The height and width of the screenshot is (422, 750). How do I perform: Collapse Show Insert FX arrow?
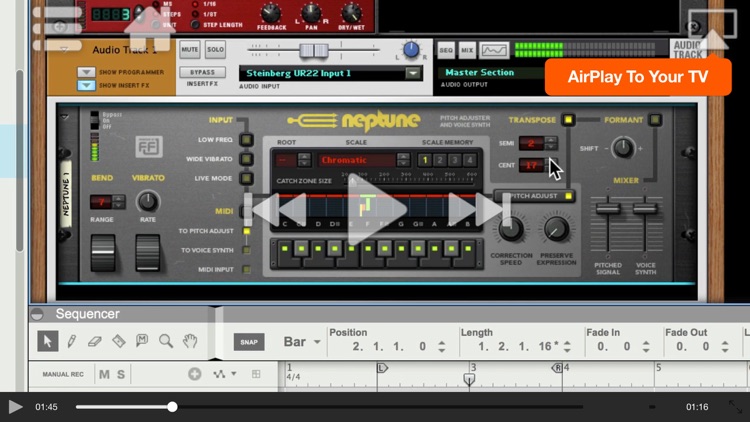click(x=86, y=85)
